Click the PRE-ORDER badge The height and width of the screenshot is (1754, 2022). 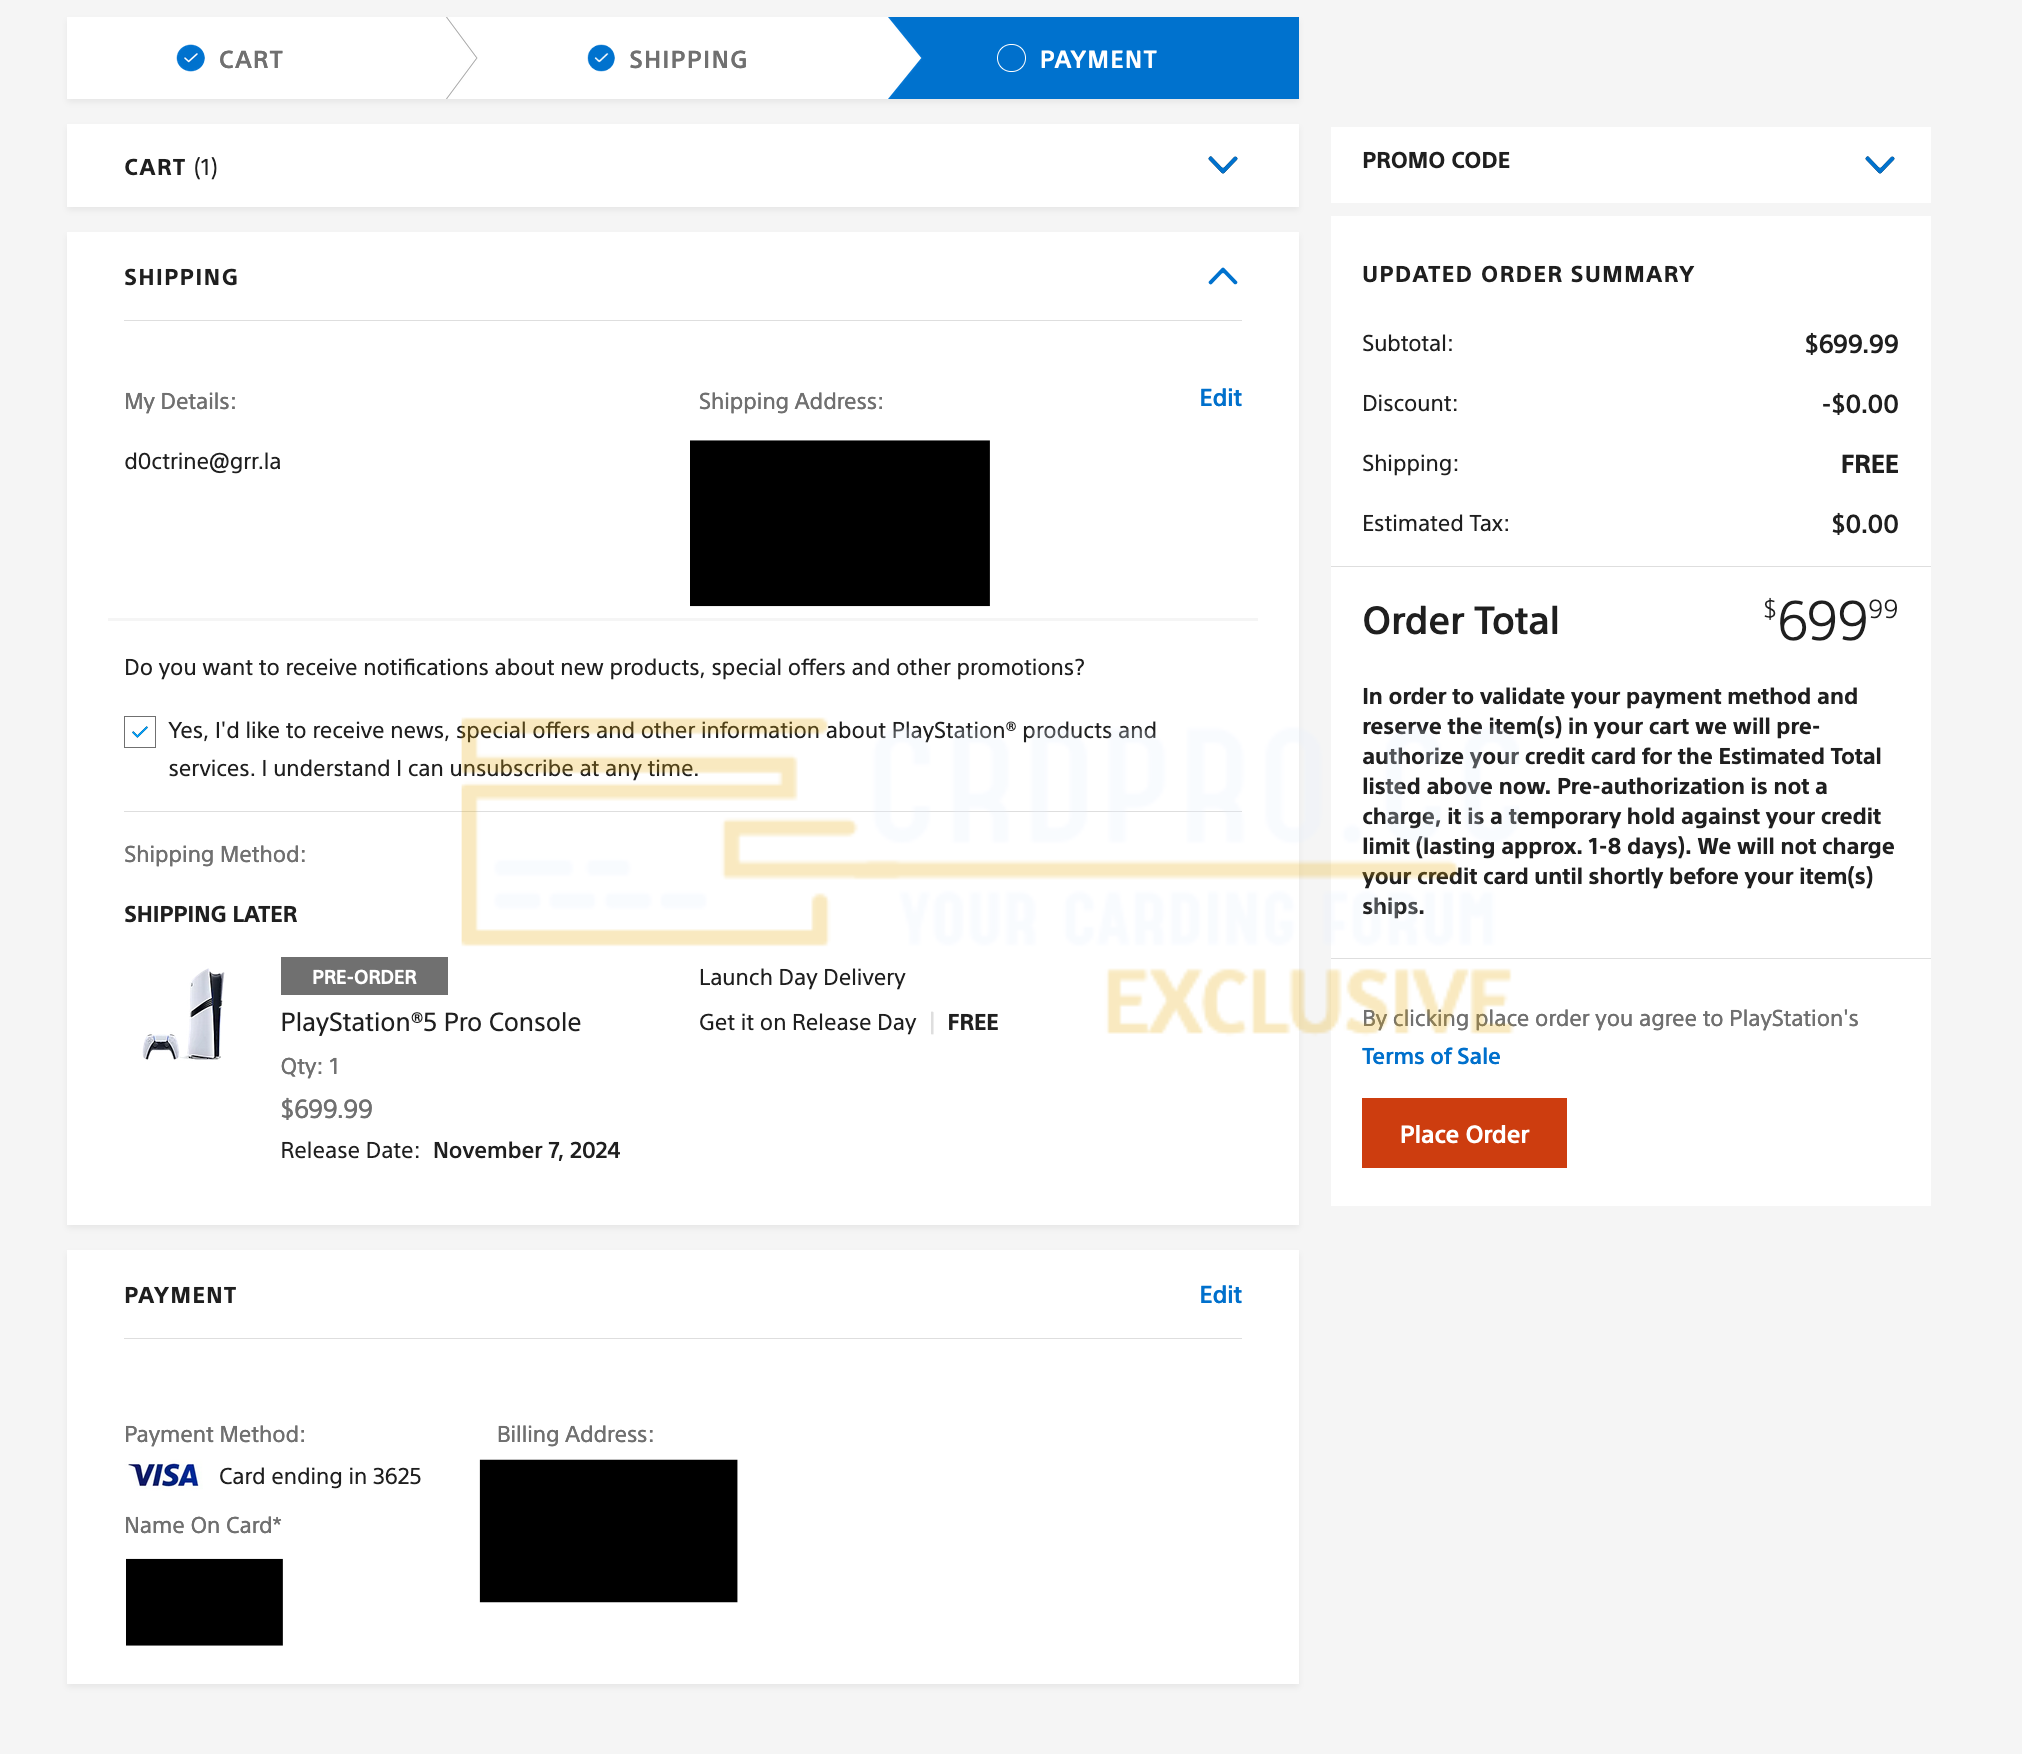[363, 976]
